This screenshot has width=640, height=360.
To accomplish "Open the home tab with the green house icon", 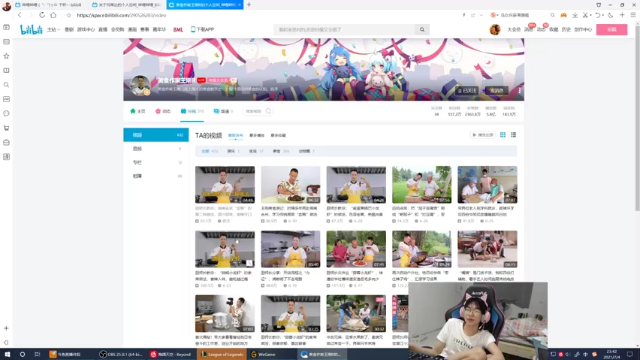I will tap(138, 111).
